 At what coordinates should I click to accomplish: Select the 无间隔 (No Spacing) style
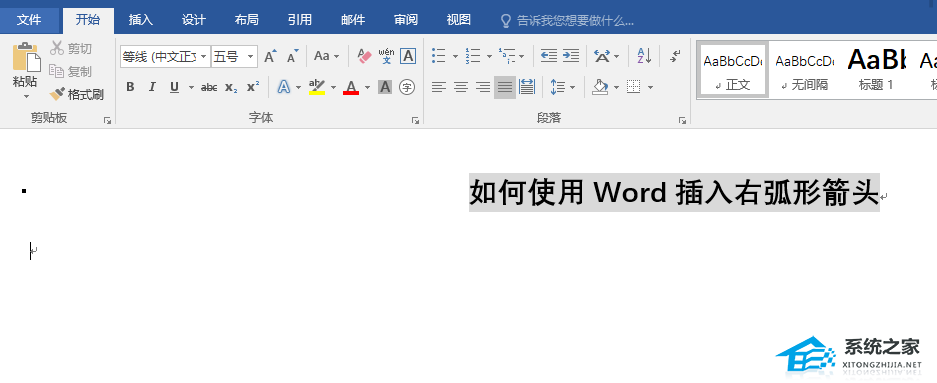point(804,69)
